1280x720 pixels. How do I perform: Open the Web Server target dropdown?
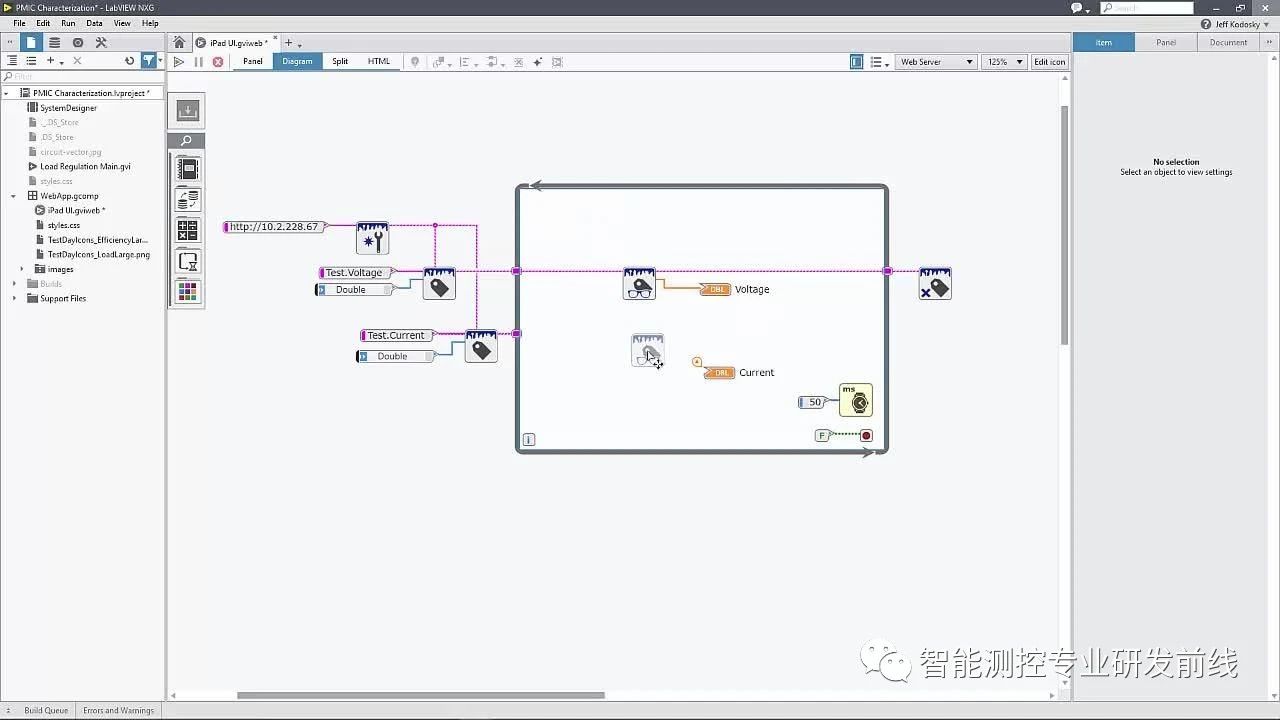936,62
